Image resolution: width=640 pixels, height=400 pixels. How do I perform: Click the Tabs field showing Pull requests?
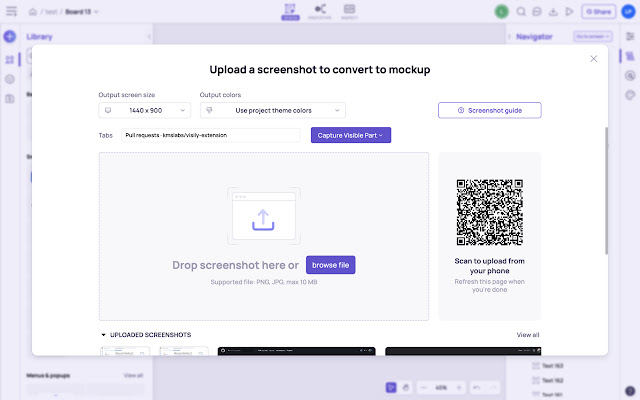tap(211, 135)
